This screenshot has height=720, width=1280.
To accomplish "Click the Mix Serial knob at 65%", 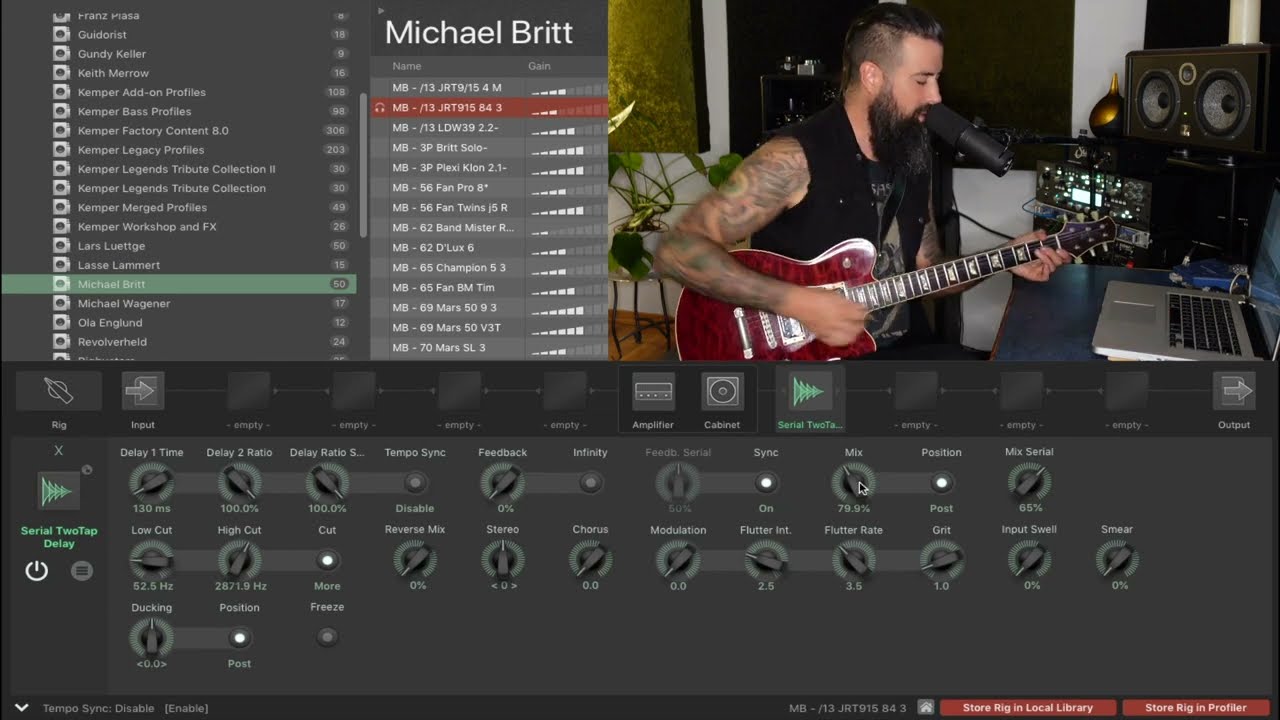I will pyautogui.click(x=1029, y=483).
